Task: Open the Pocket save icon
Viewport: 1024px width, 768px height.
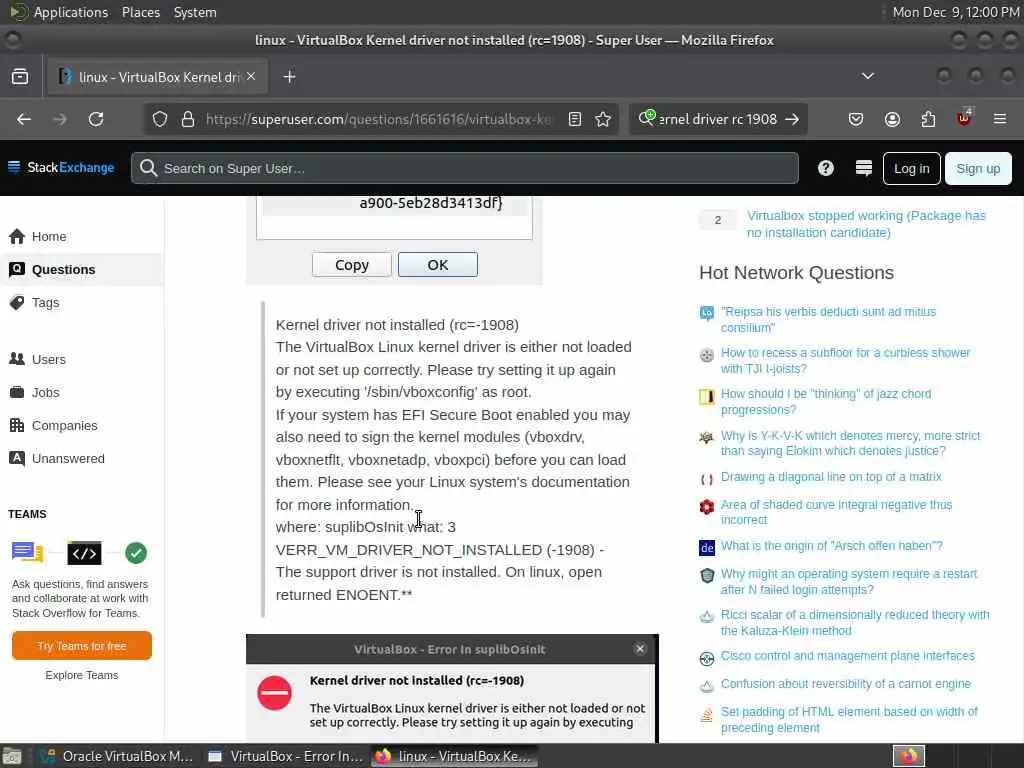Action: coord(856,119)
